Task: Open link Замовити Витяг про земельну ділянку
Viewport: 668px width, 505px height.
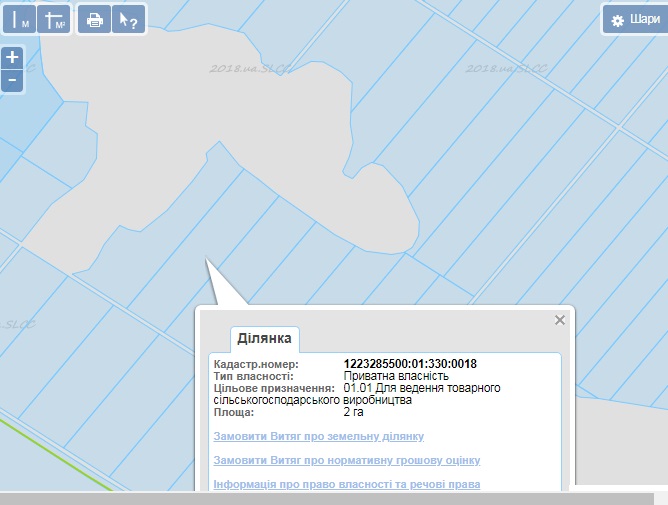Action: pyautogui.click(x=319, y=436)
